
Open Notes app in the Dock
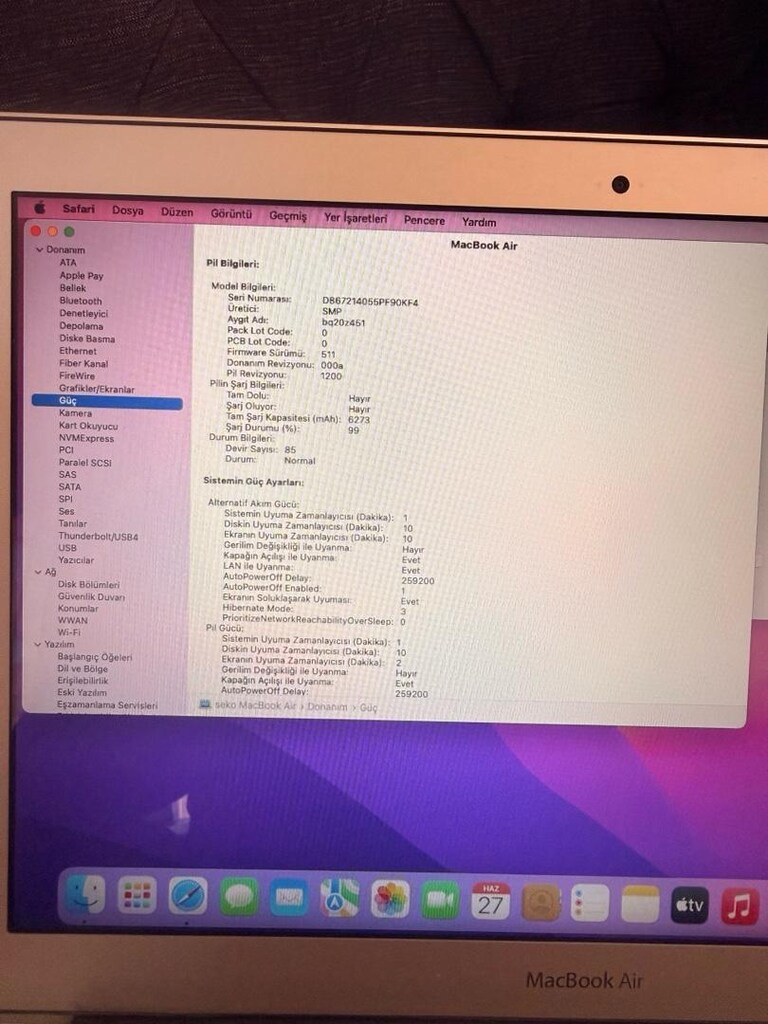[640, 904]
